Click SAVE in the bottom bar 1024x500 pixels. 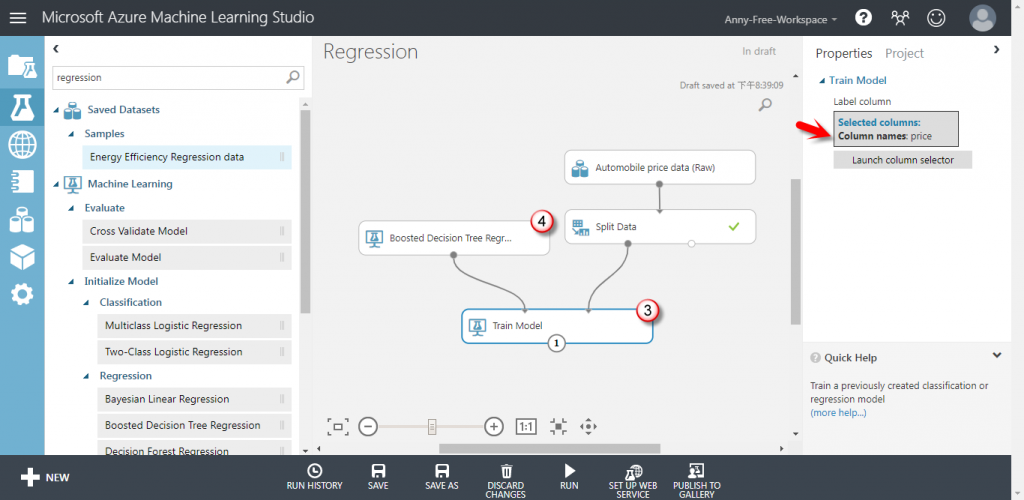click(x=377, y=477)
